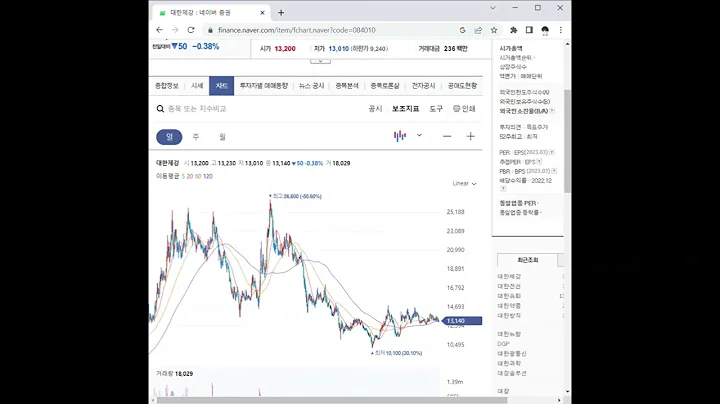This screenshot has height=404, width=720.
Task: Open the Linear scale dropdown
Action: 464,184
